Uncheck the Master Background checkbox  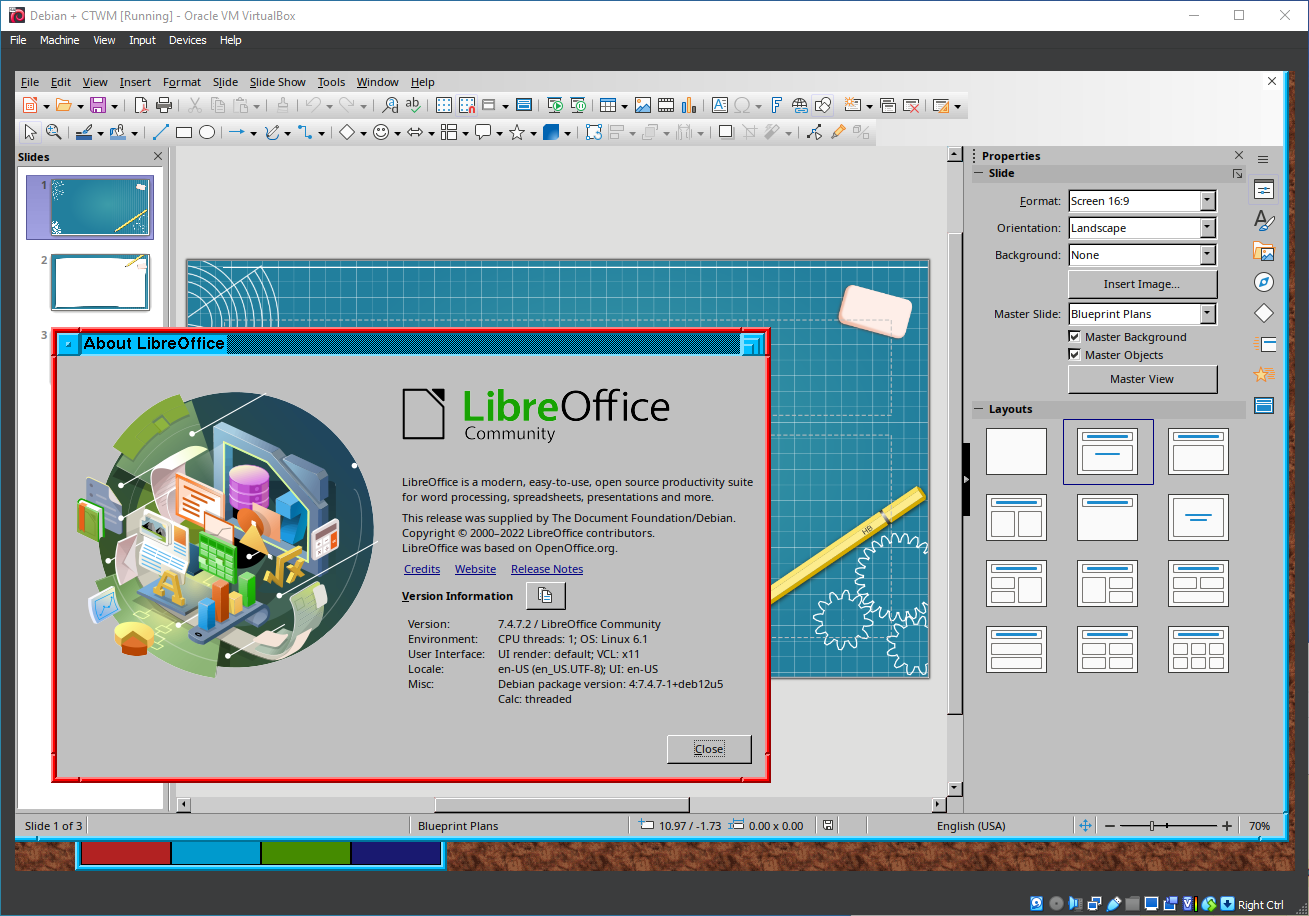click(x=1075, y=337)
